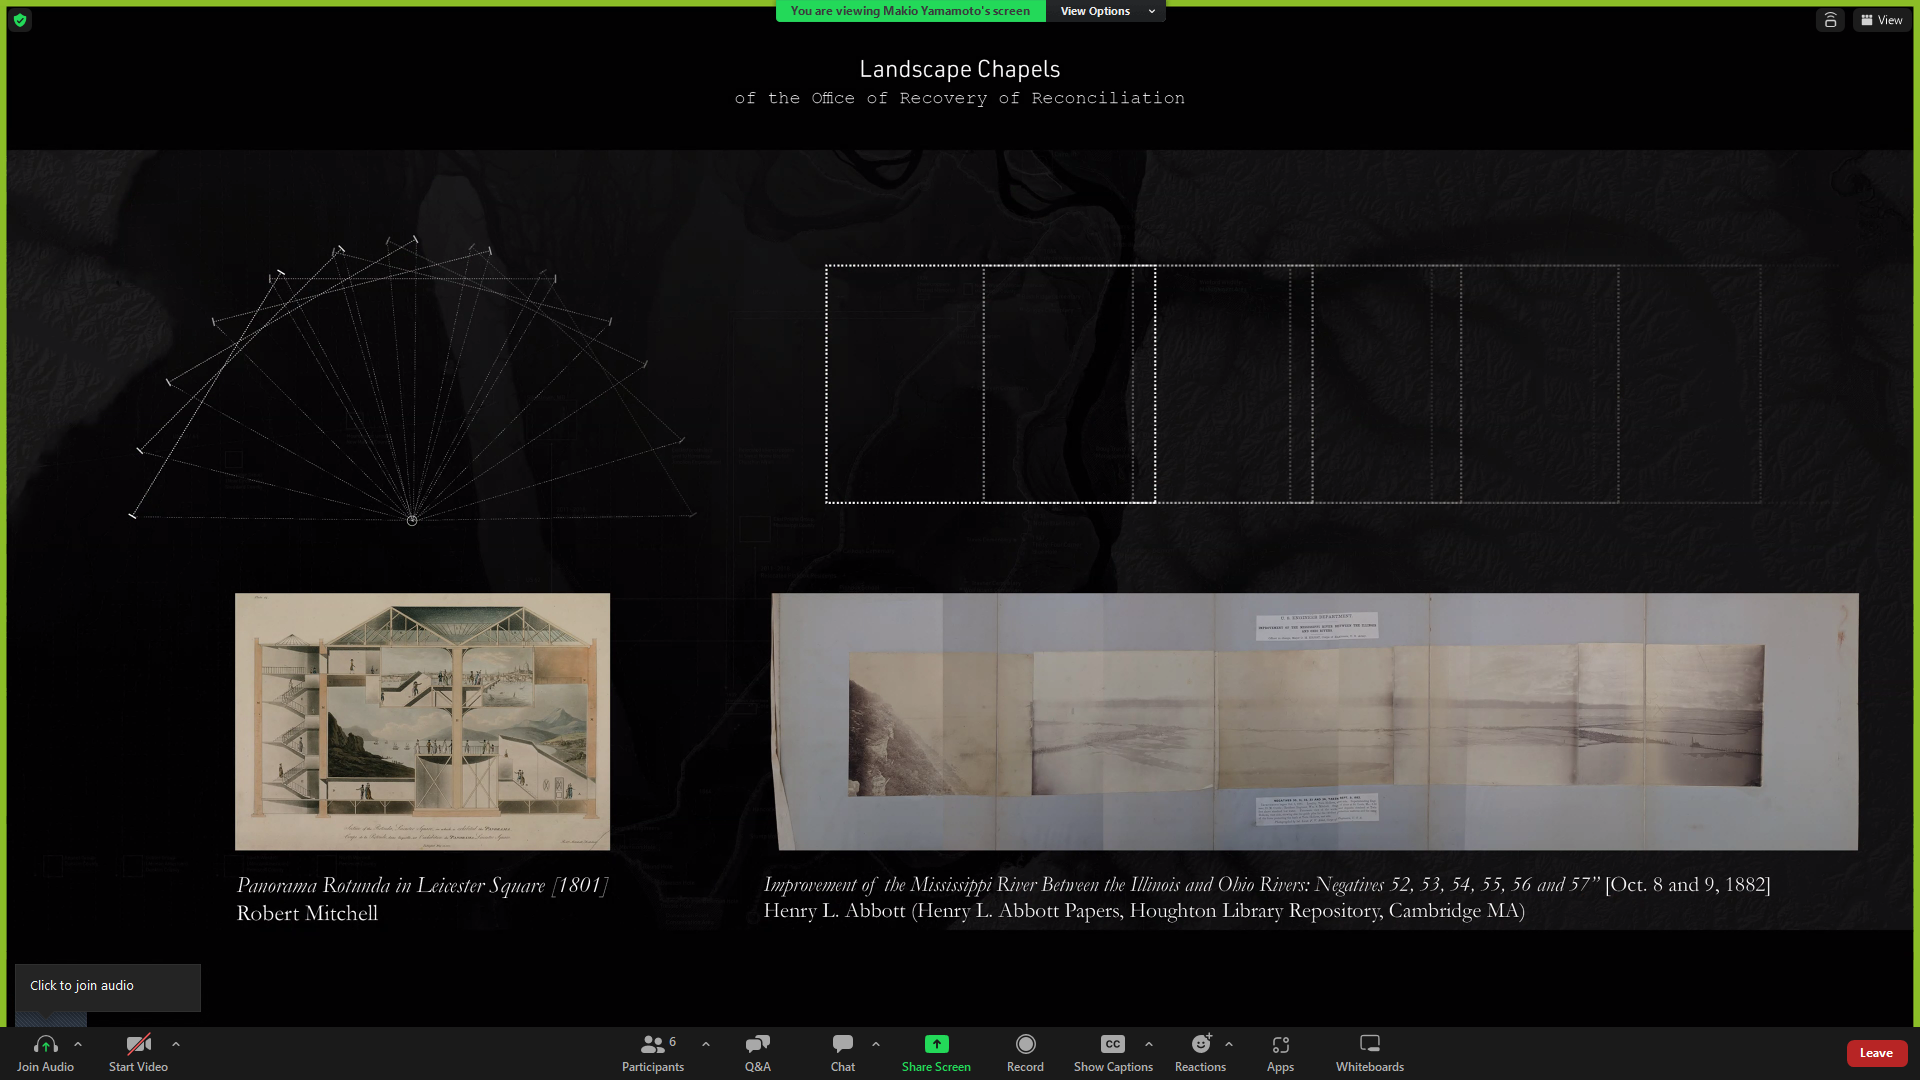Click the red Leave button
Image resolution: width=1920 pixels, height=1080 pixels.
(x=1876, y=1053)
